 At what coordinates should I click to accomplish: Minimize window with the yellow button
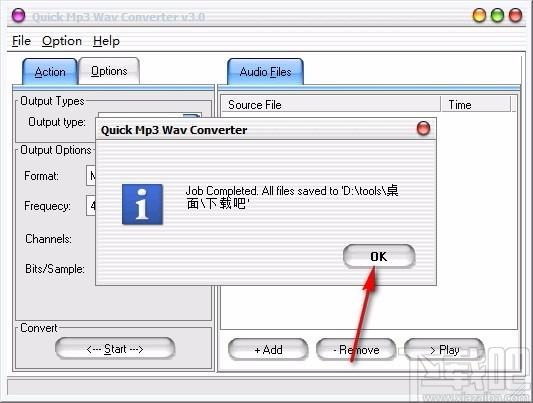(x=479, y=16)
